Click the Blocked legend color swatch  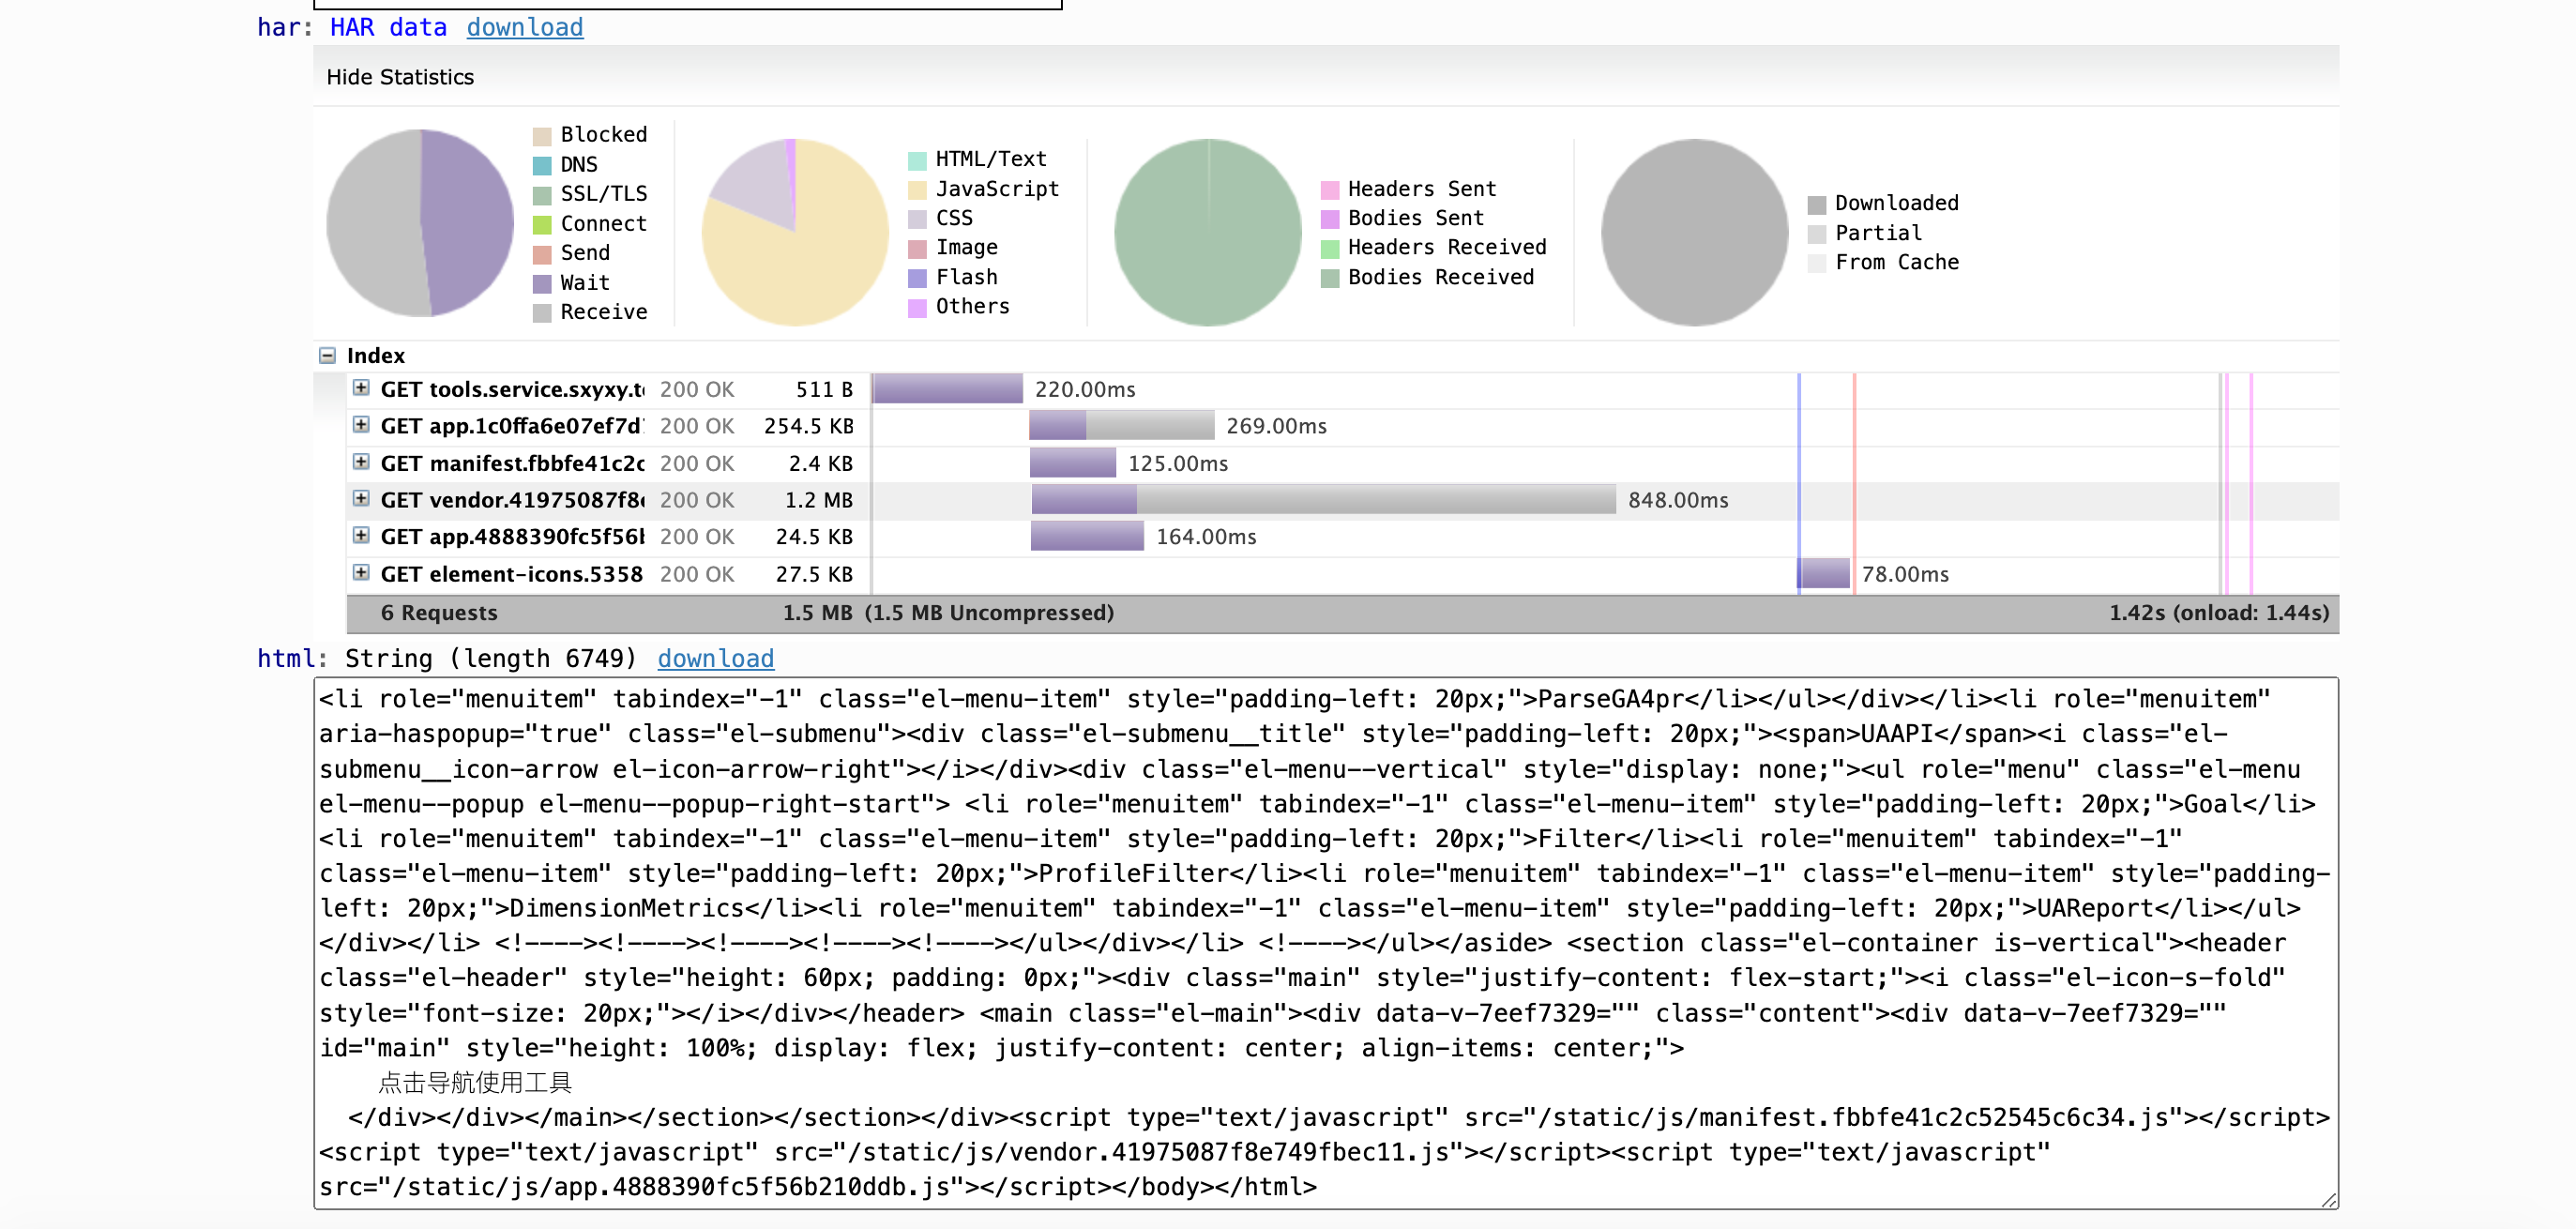542,136
